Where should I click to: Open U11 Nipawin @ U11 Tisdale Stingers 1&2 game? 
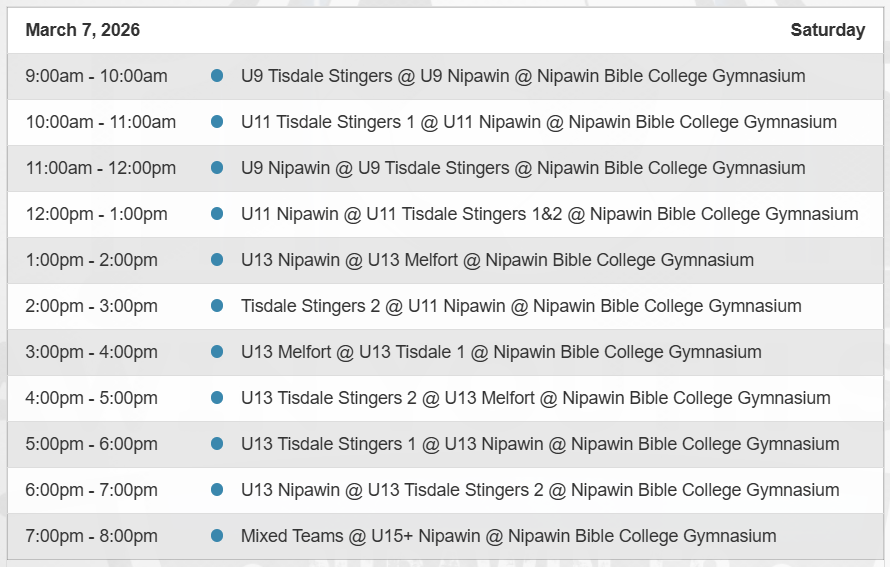[549, 214]
